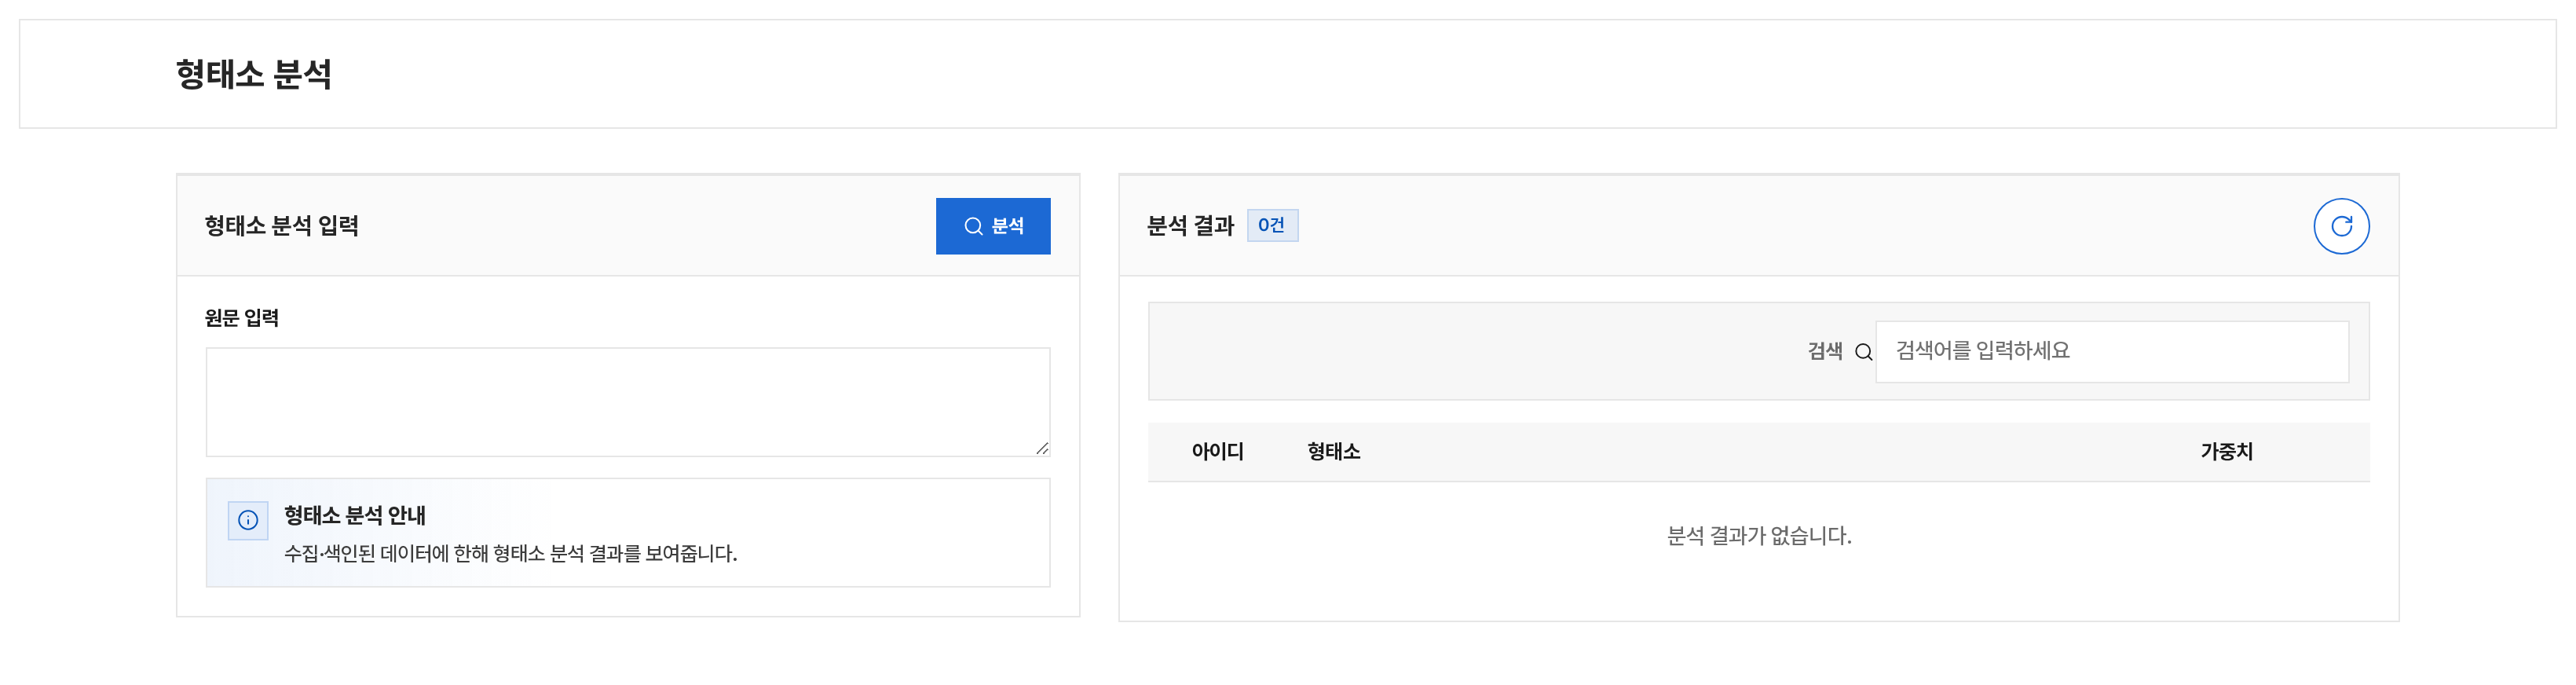Click the 검색어를 입력하세요 search field
Viewport: 2576px width, 685px height.
tap(2111, 351)
